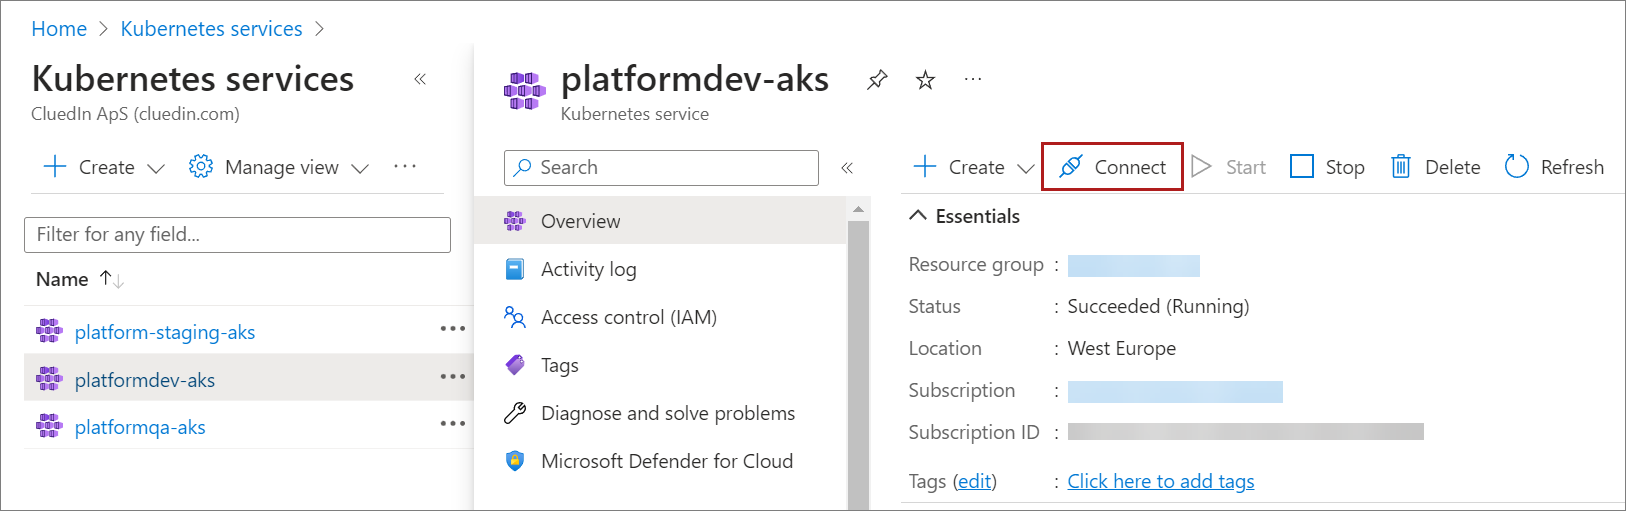The width and height of the screenshot is (1626, 511).
Task: Collapse the Essentials section
Action: point(918,216)
